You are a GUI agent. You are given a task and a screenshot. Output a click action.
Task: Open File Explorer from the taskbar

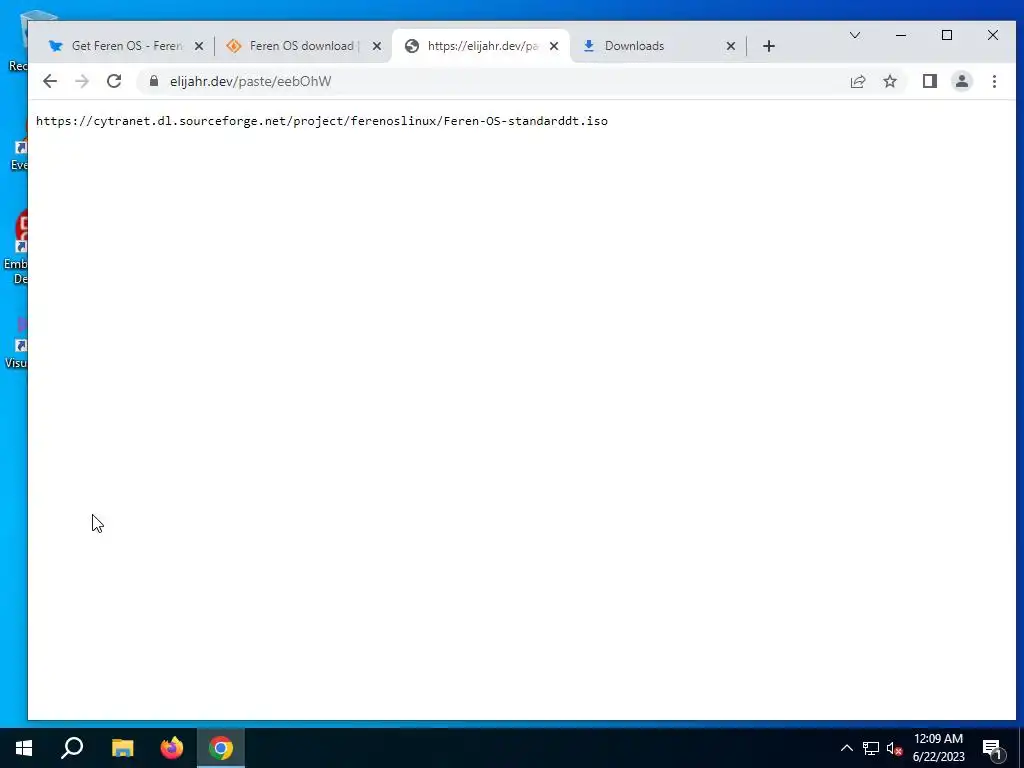pos(122,748)
